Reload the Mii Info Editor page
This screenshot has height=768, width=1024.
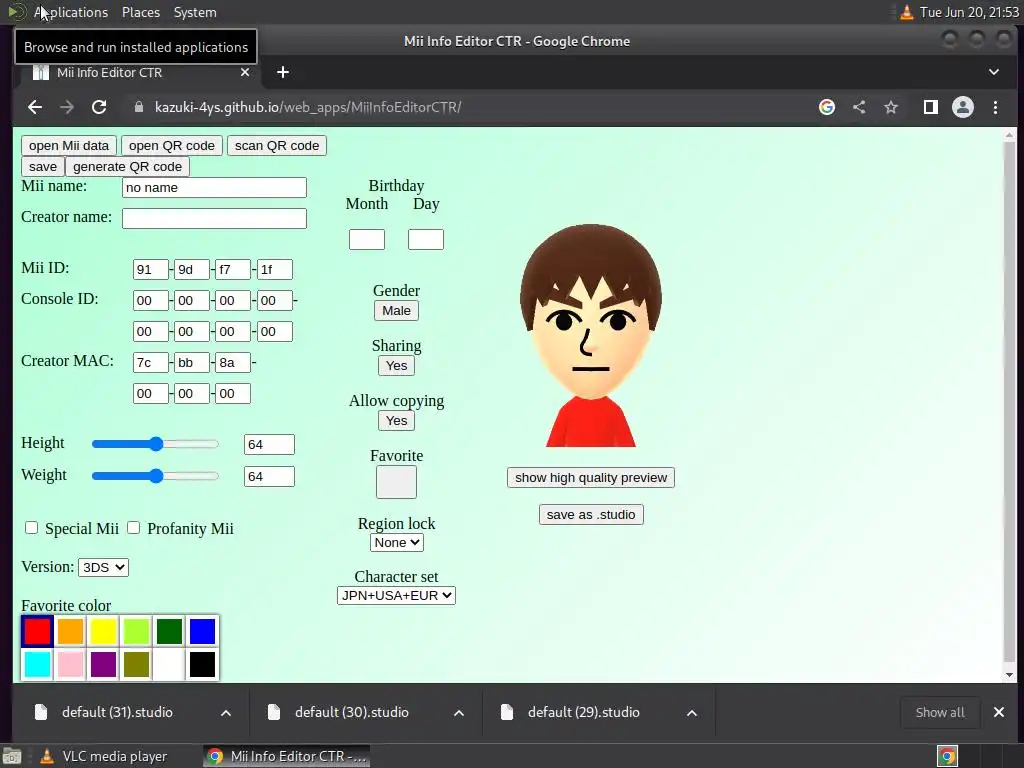(x=99, y=107)
